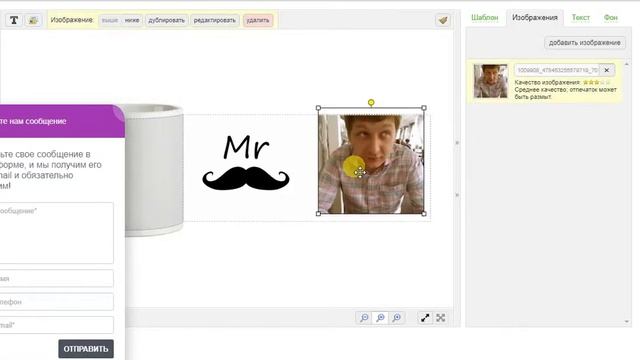Click the top-left resize handle of photo
The width and height of the screenshot is (640, 360).
pyautogui.click(x=318, y=108)
